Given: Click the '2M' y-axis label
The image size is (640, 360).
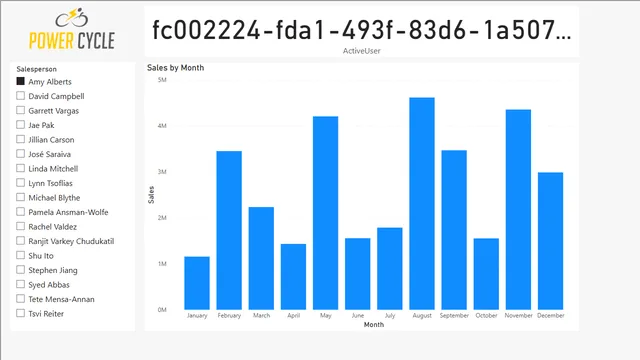Looking at the screenshot, I should tap(162, 218).
